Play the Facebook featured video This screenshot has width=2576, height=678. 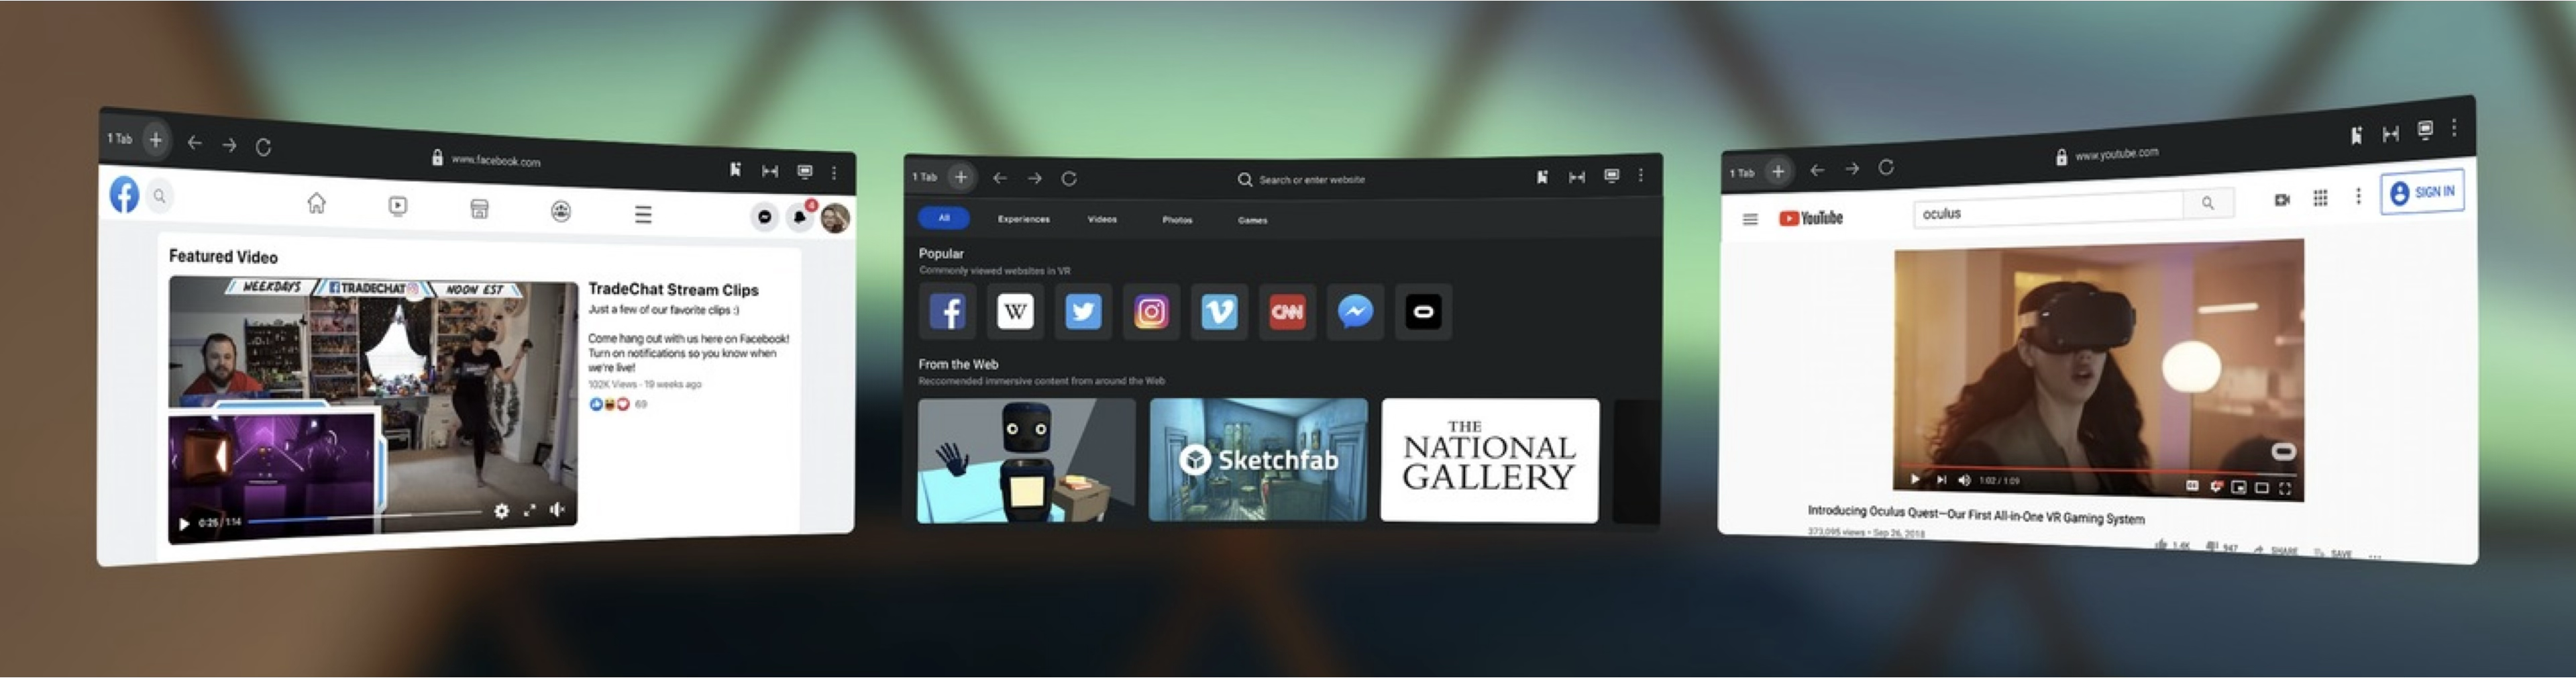(184, 523)
